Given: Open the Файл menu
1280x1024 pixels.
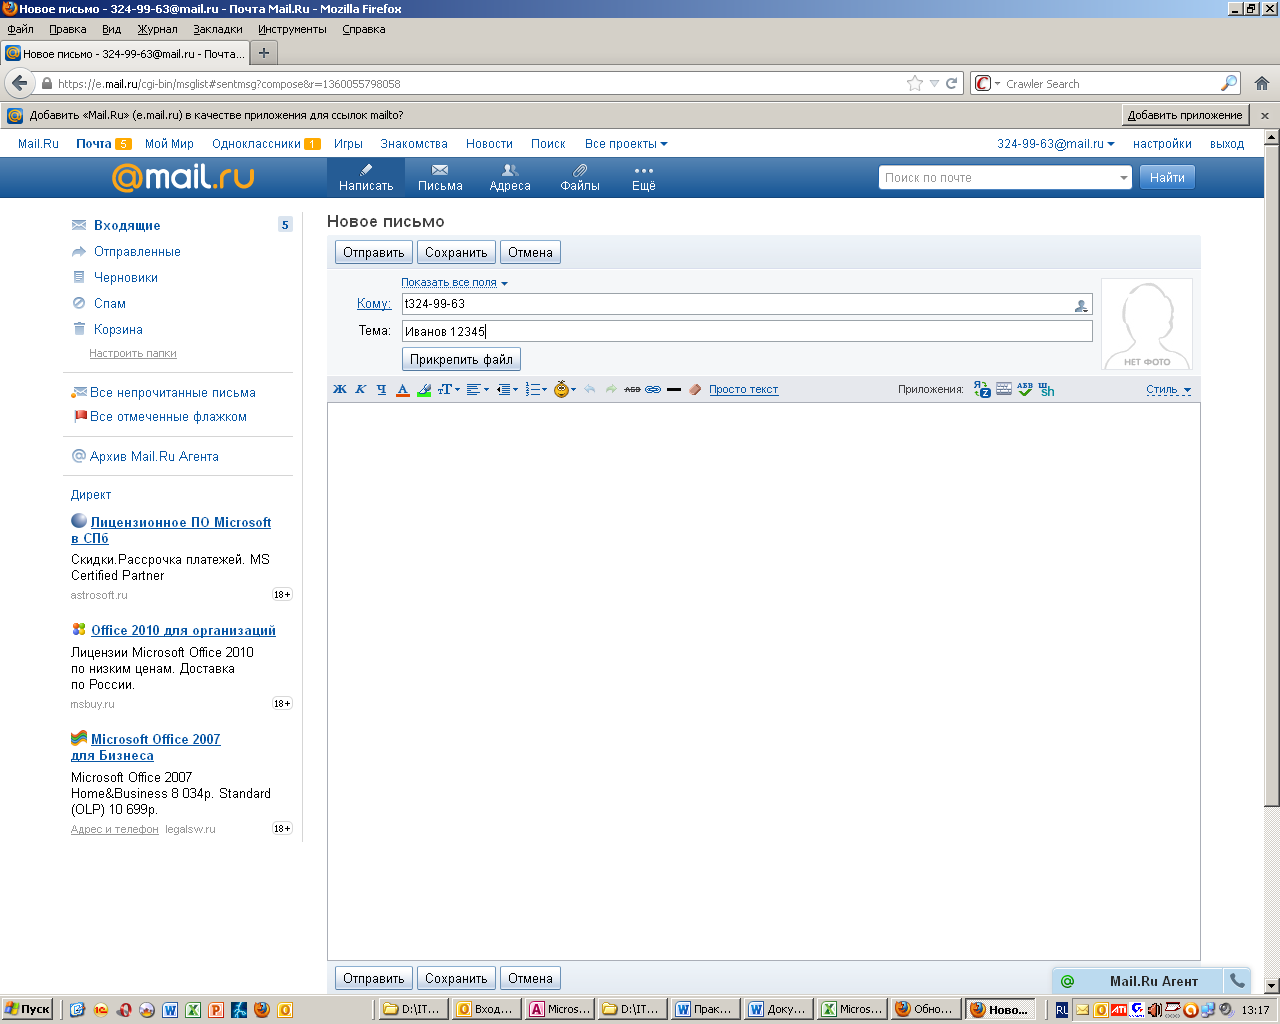Looking at the screenshot, I should (20, 29).
